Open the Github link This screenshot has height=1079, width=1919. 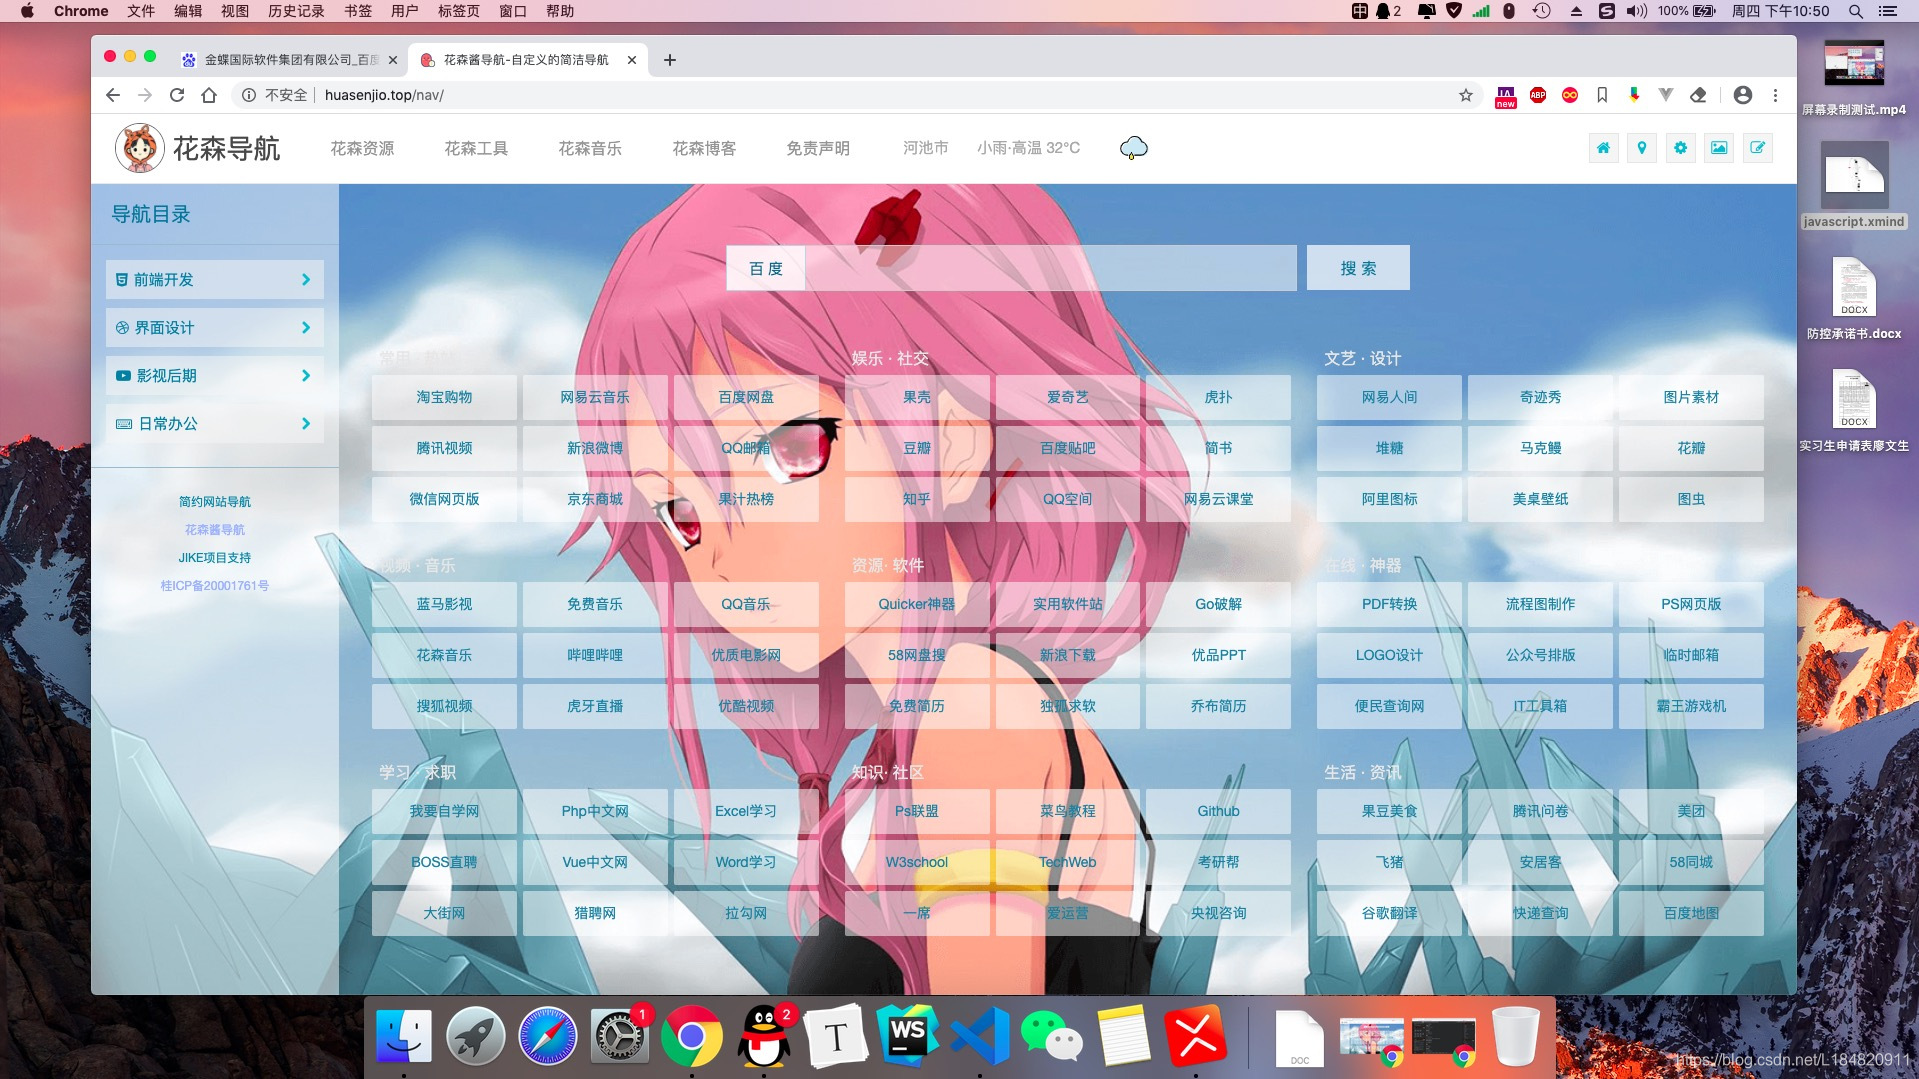tap(1218, 811)
